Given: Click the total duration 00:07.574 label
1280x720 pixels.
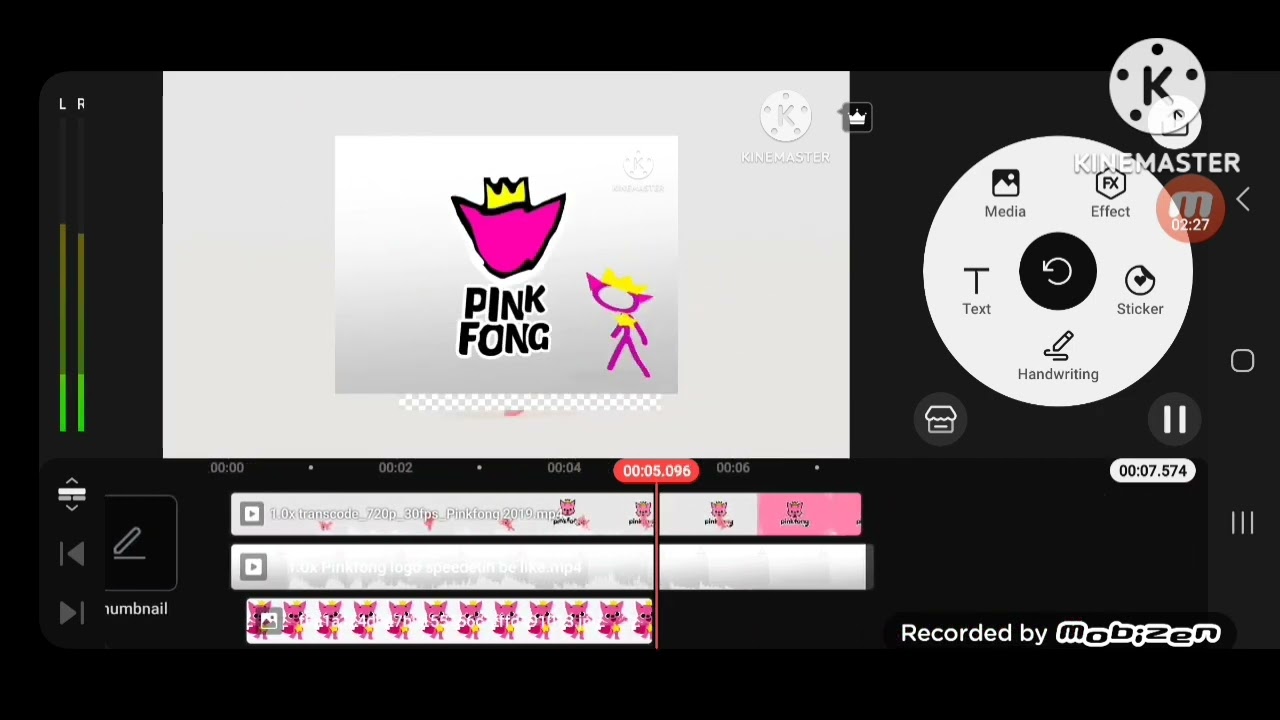Looking at the screenshot, I should click(1153, 471).
